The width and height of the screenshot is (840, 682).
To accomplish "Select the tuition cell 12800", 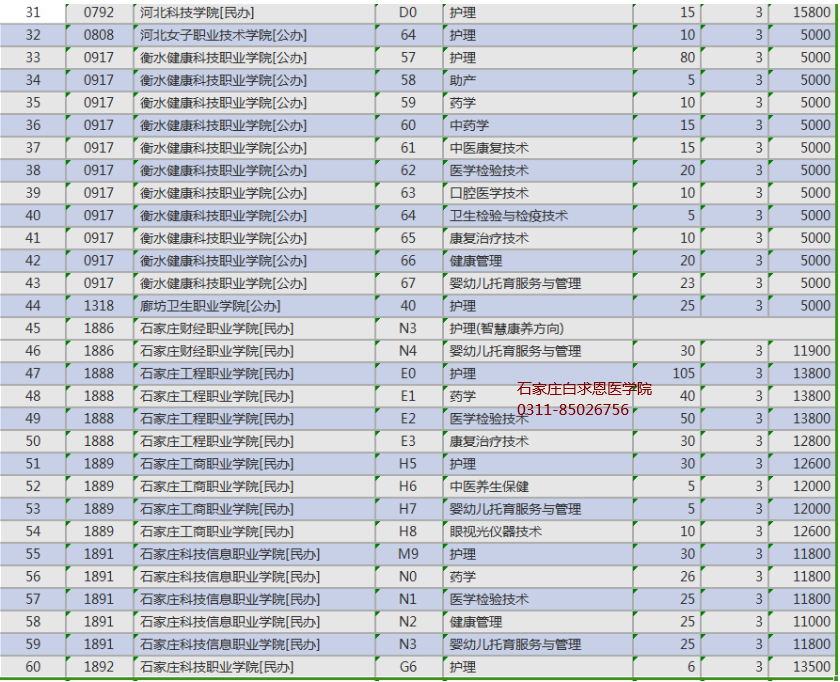I will pyautogui.click(x=802, y=441).
